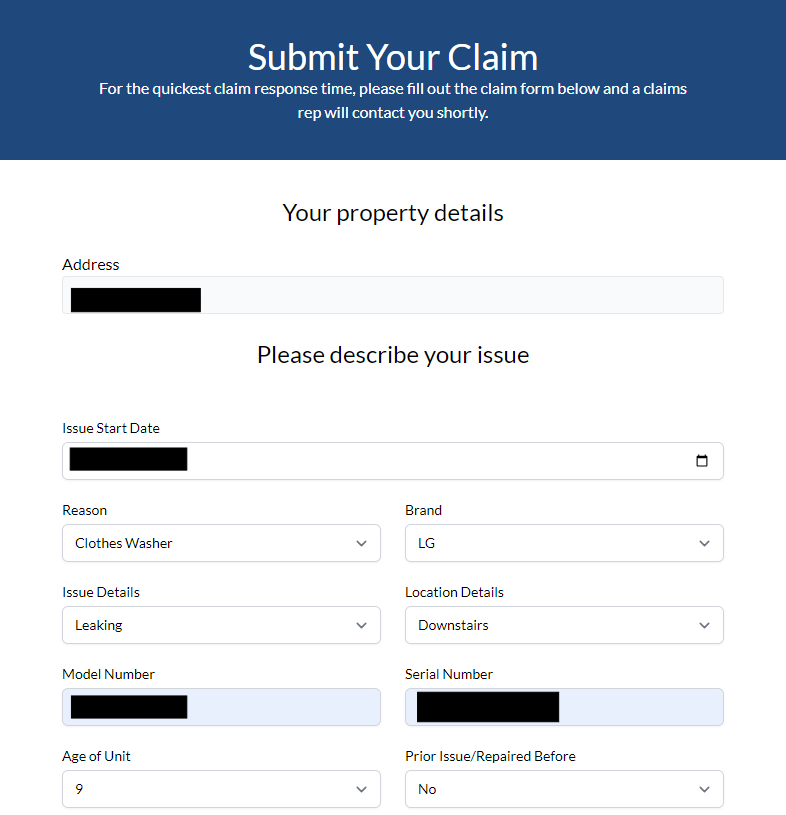Screen dimensions: 786x815
Task: Click the chevron on Location Details dropdown
Action: (704, 625)
